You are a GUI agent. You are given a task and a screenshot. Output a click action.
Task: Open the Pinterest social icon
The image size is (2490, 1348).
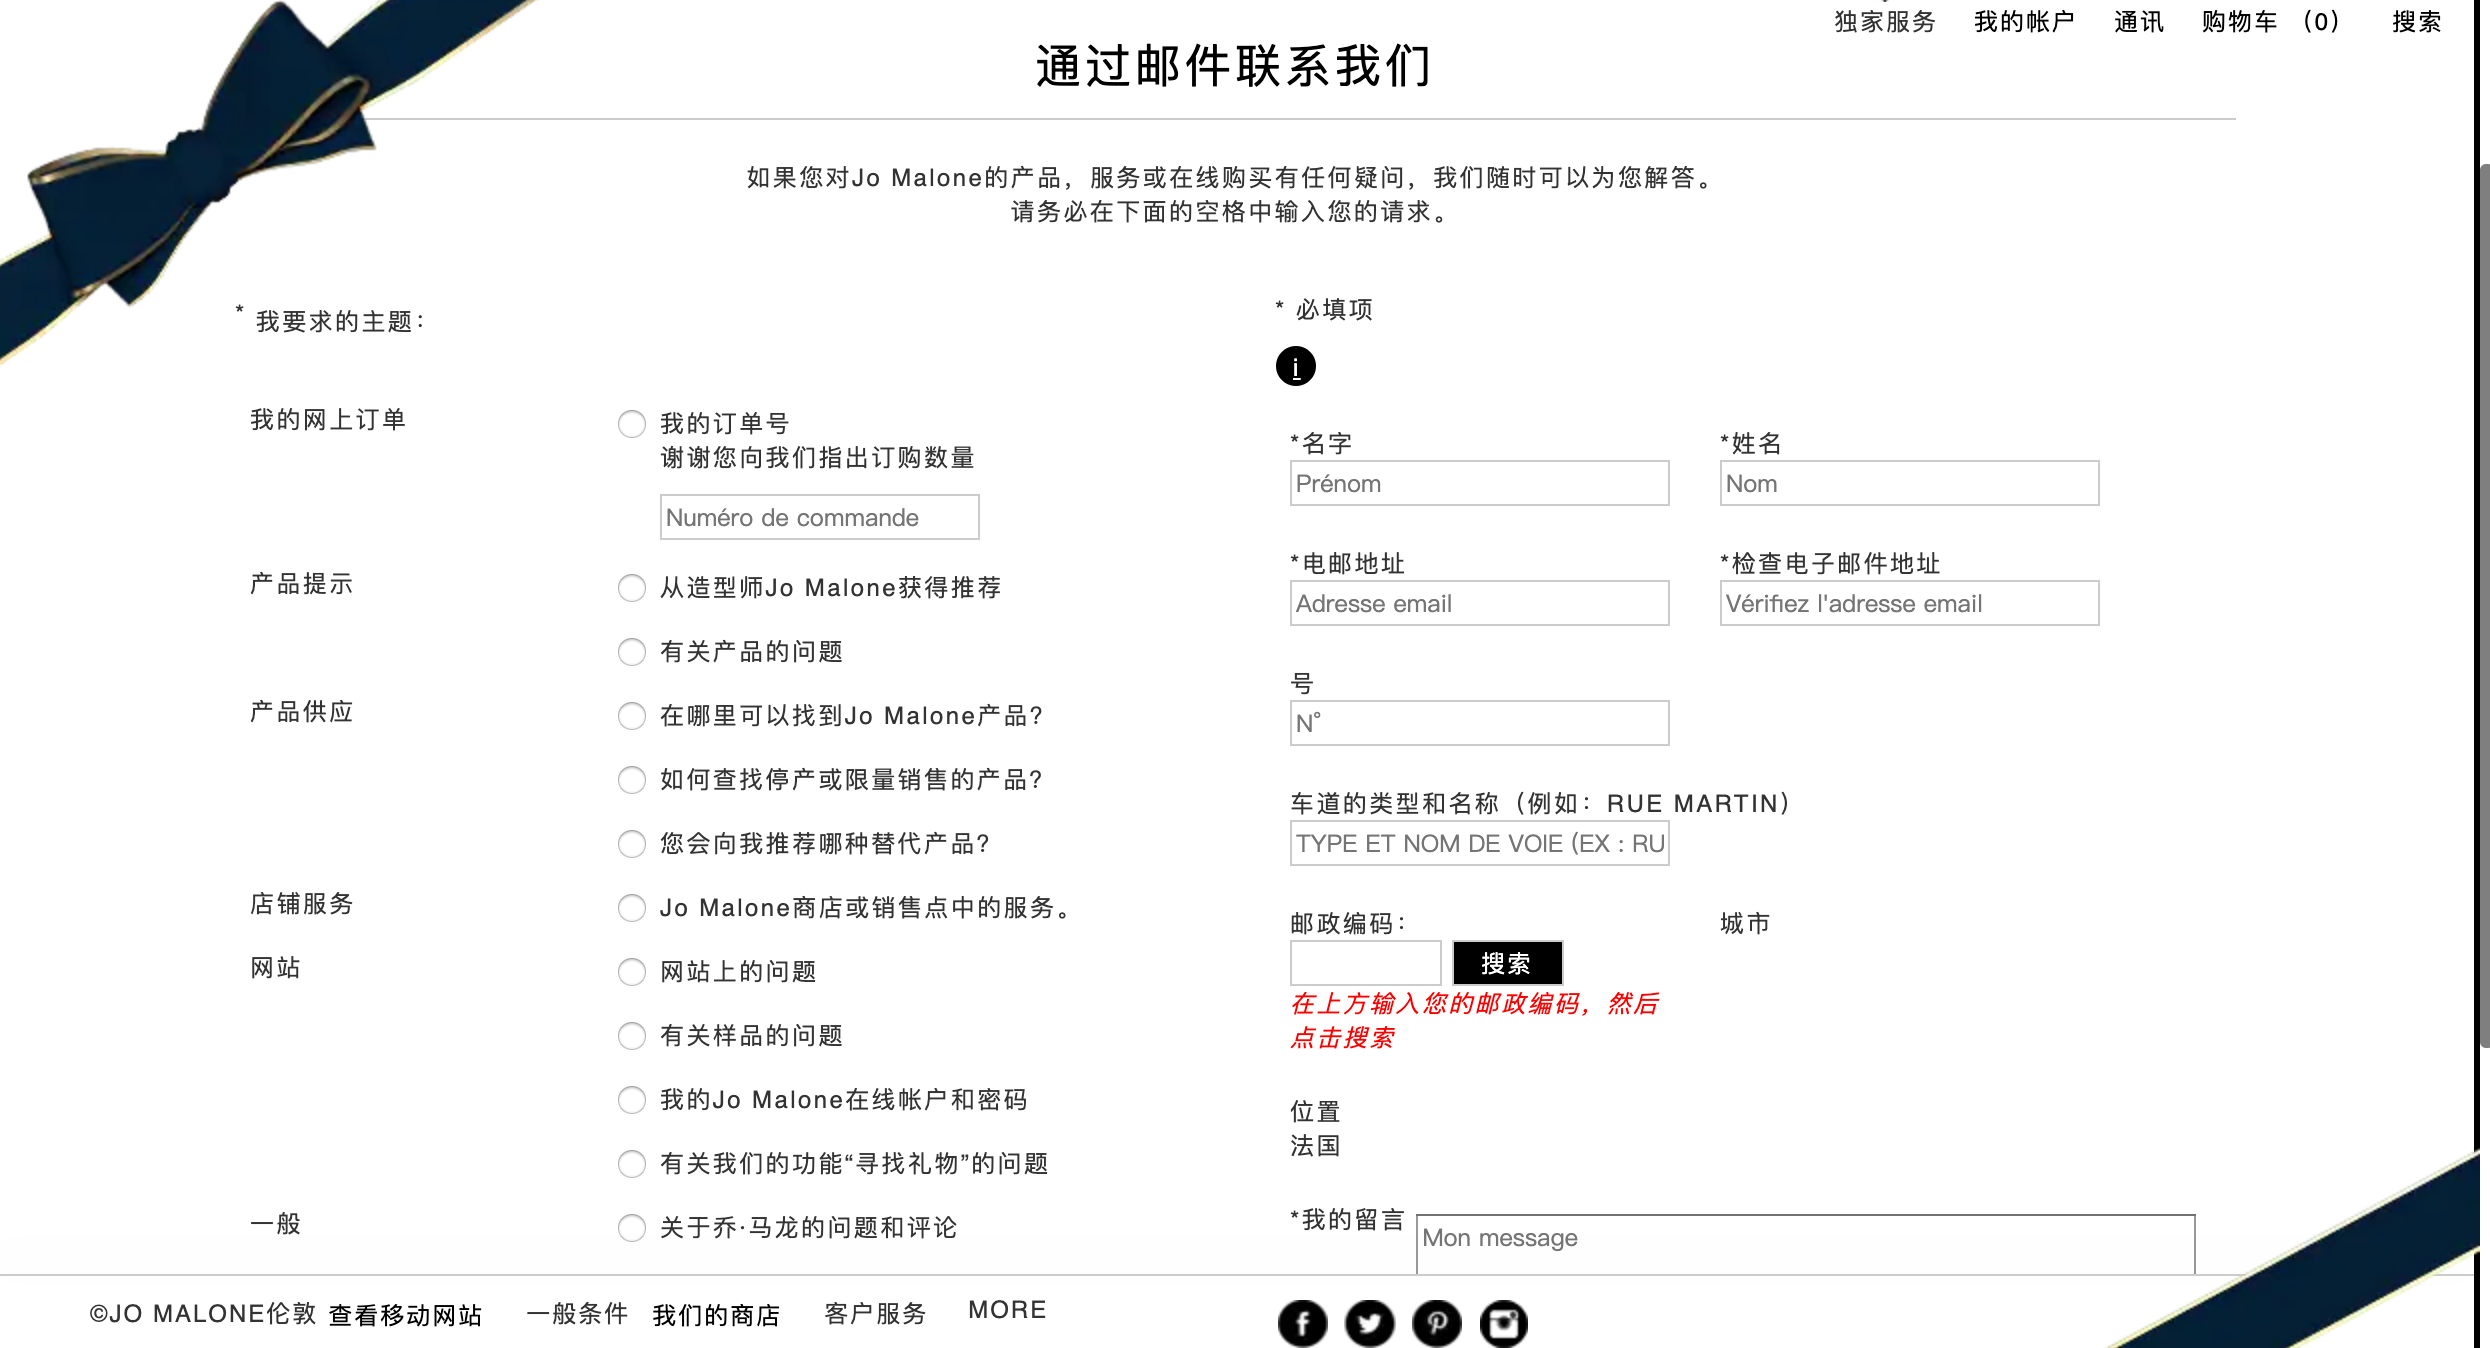[1436, 1323]
